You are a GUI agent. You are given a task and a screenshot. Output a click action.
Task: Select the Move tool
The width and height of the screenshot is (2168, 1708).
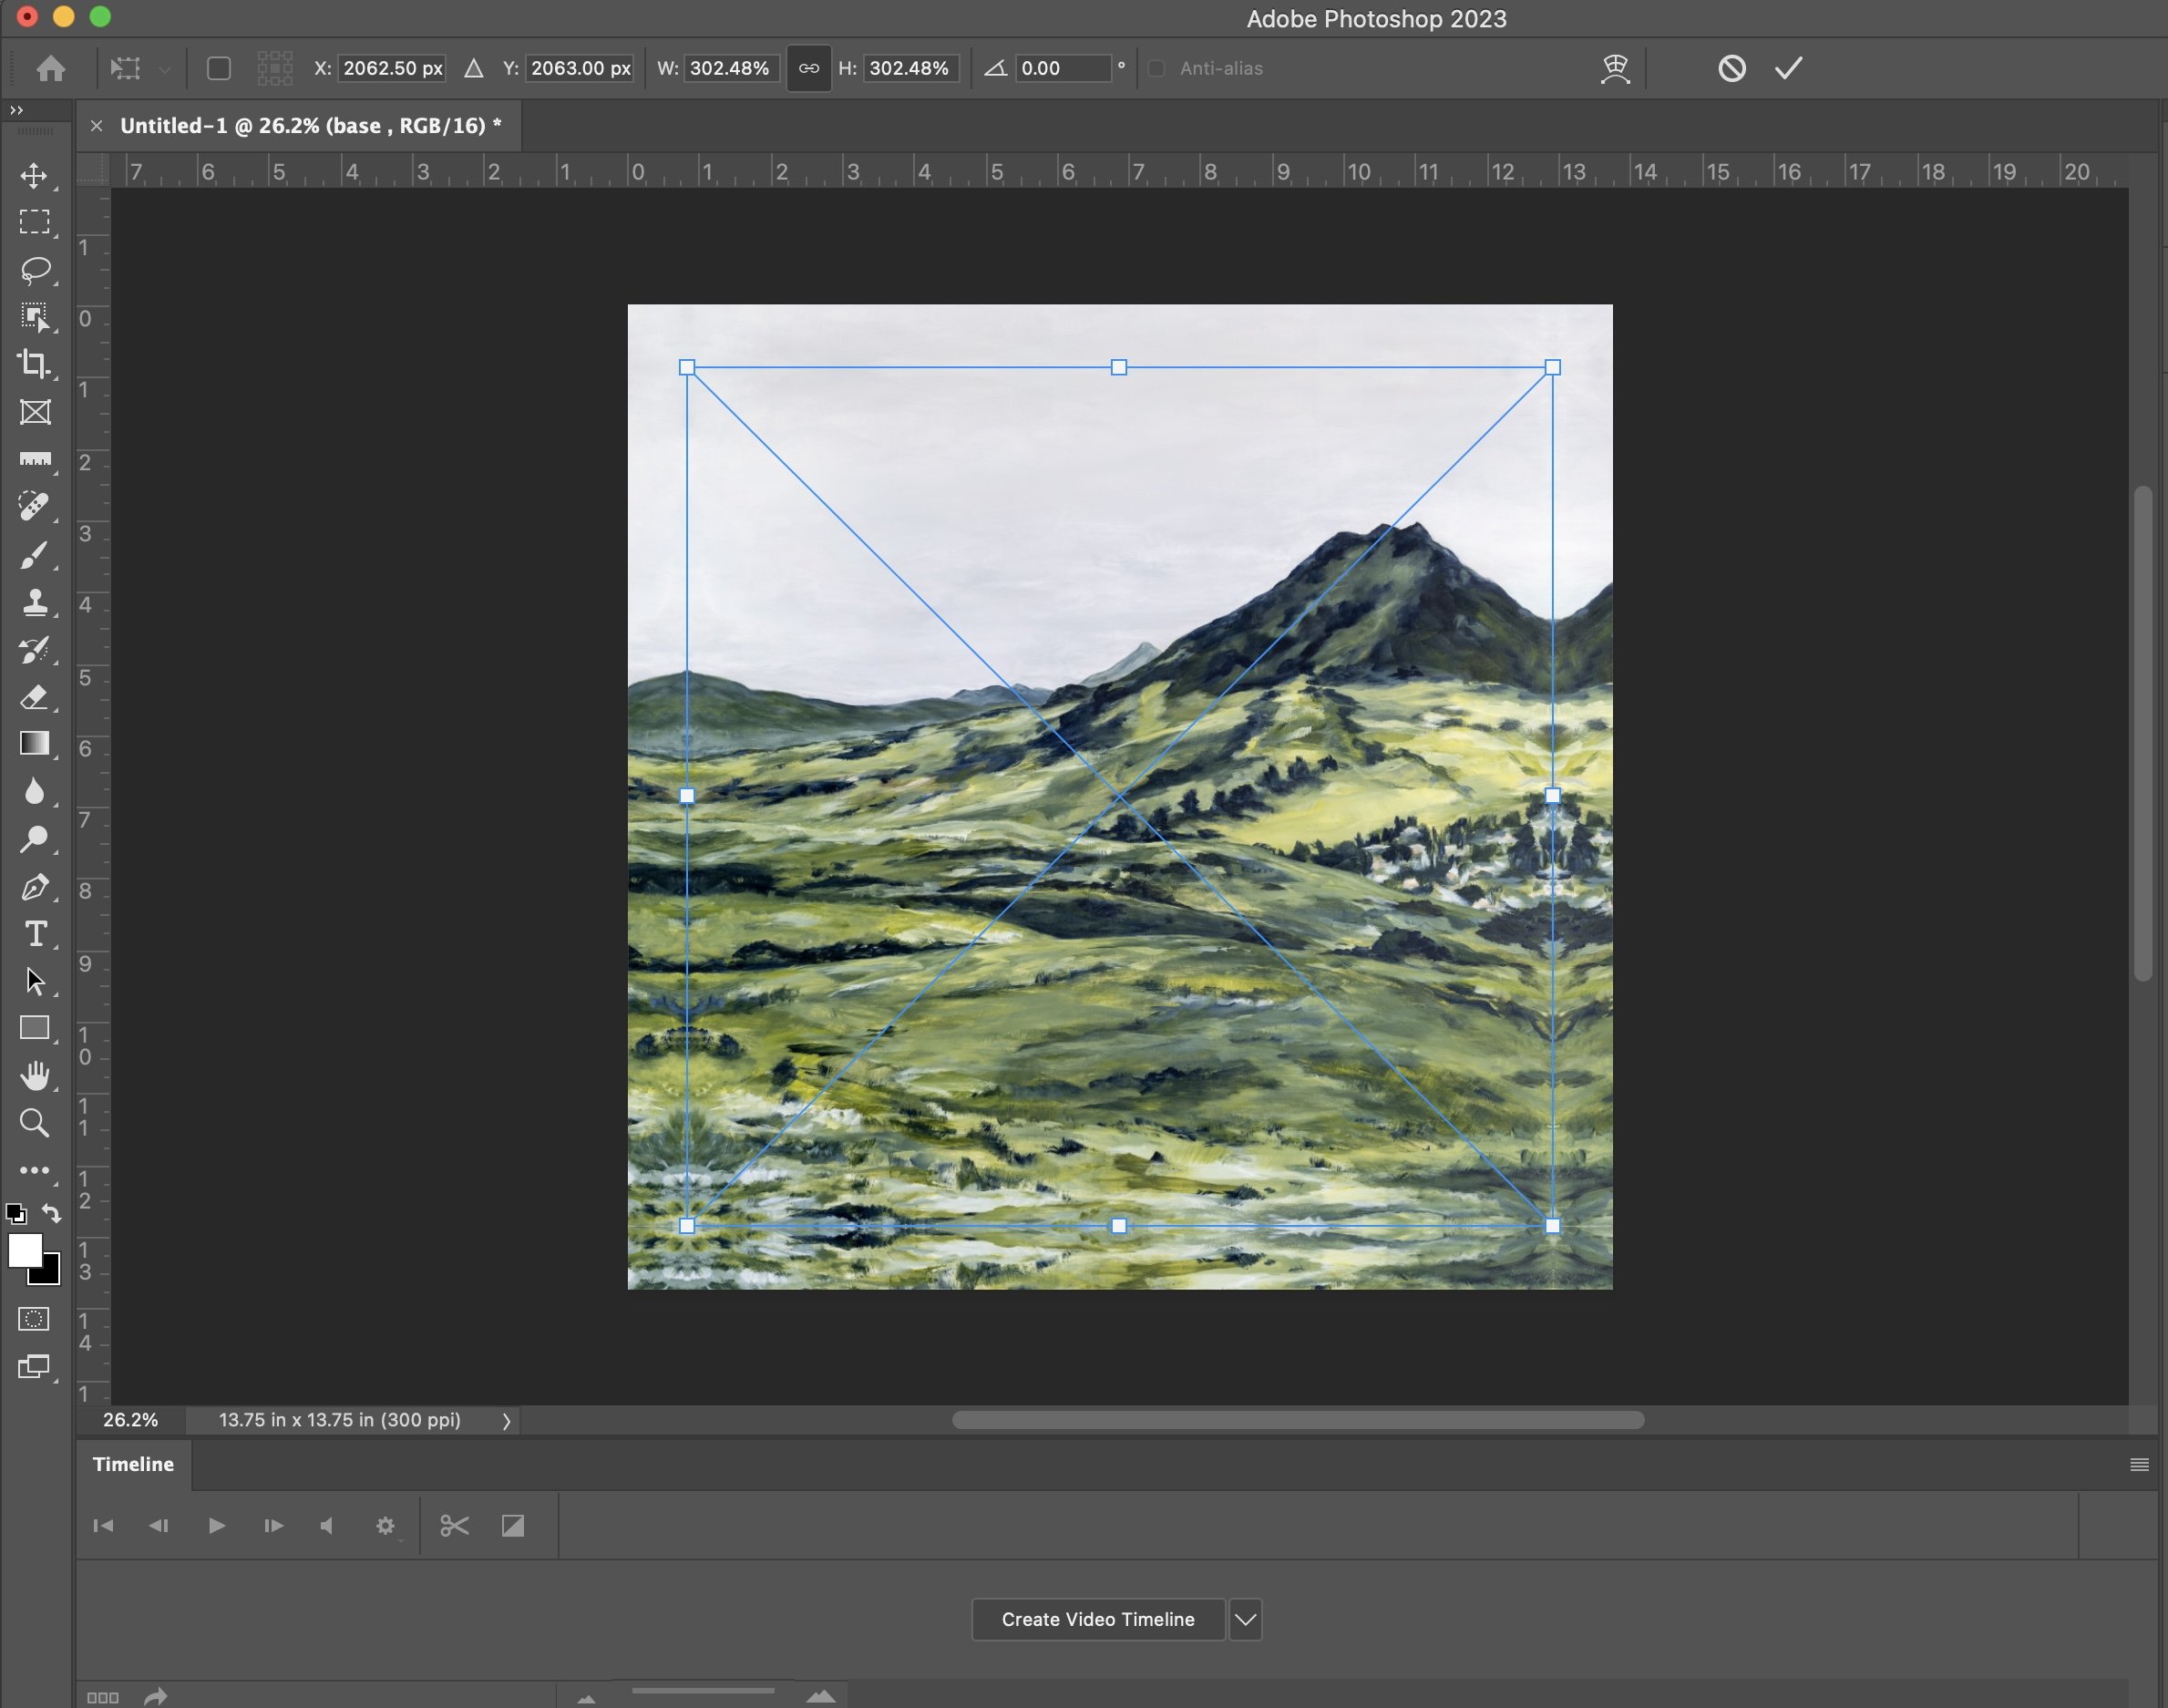click(x=35, y=175)
